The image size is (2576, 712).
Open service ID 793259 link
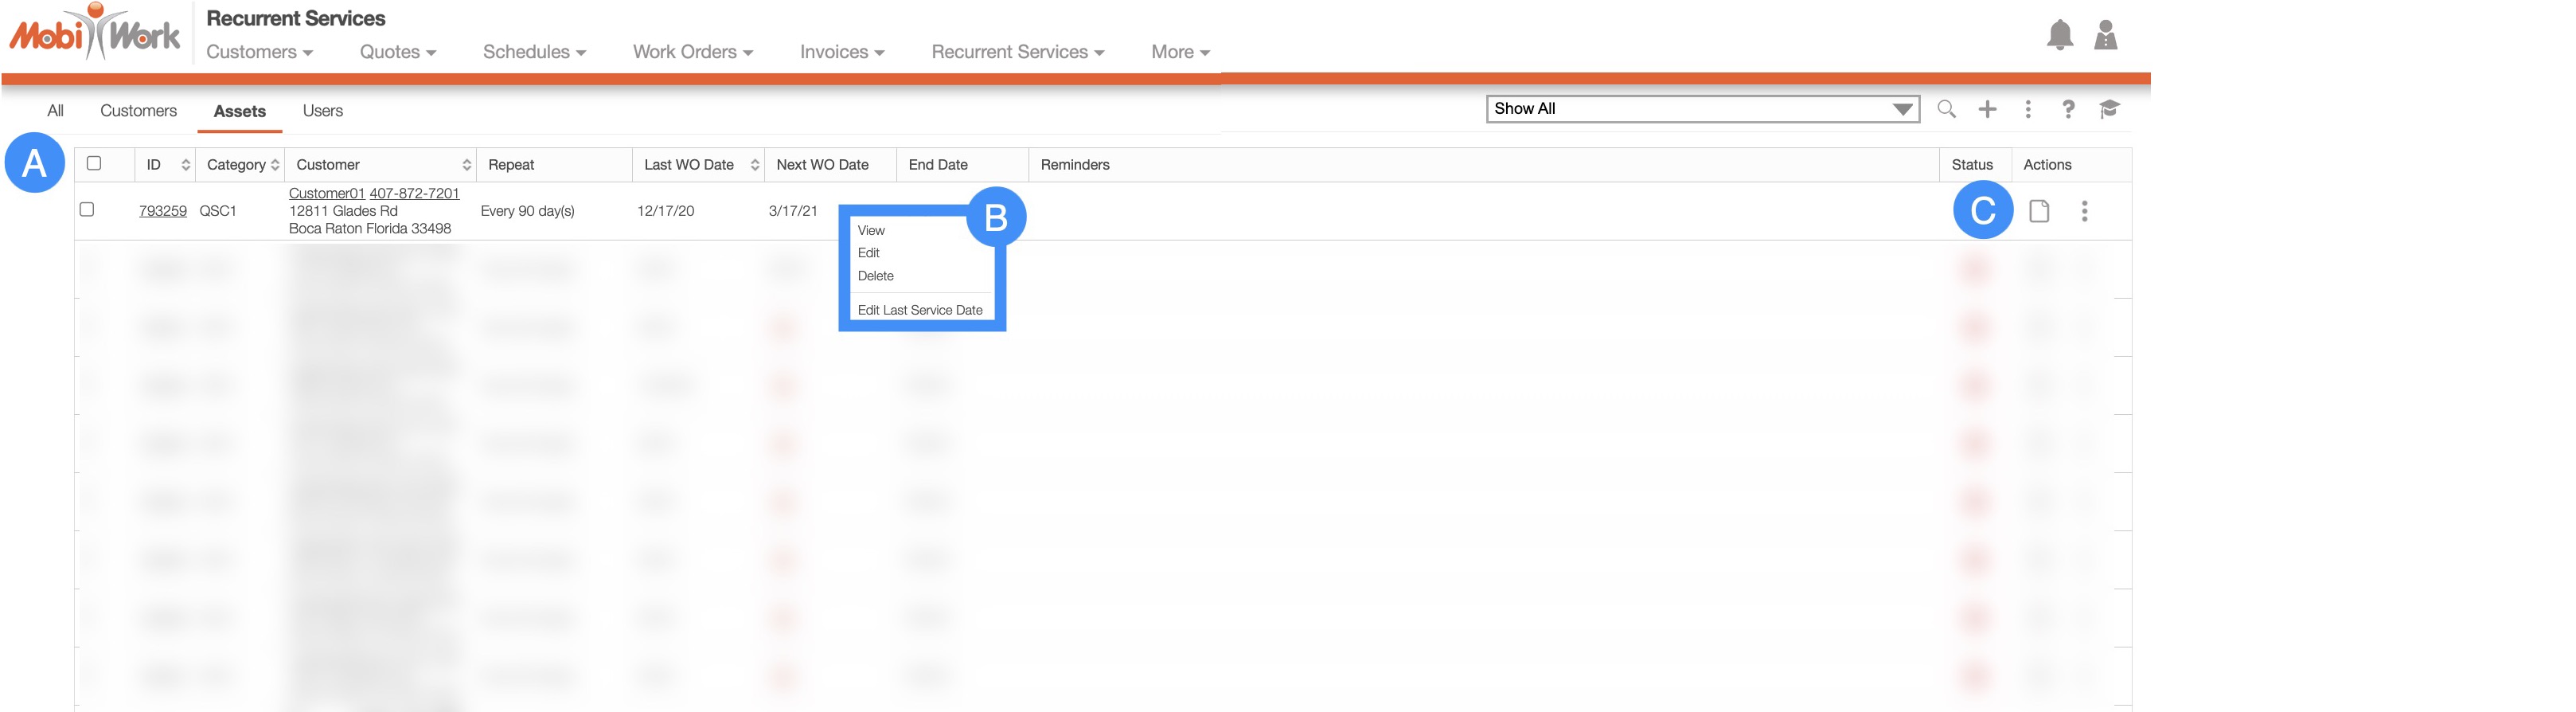(x=162, y=211)
